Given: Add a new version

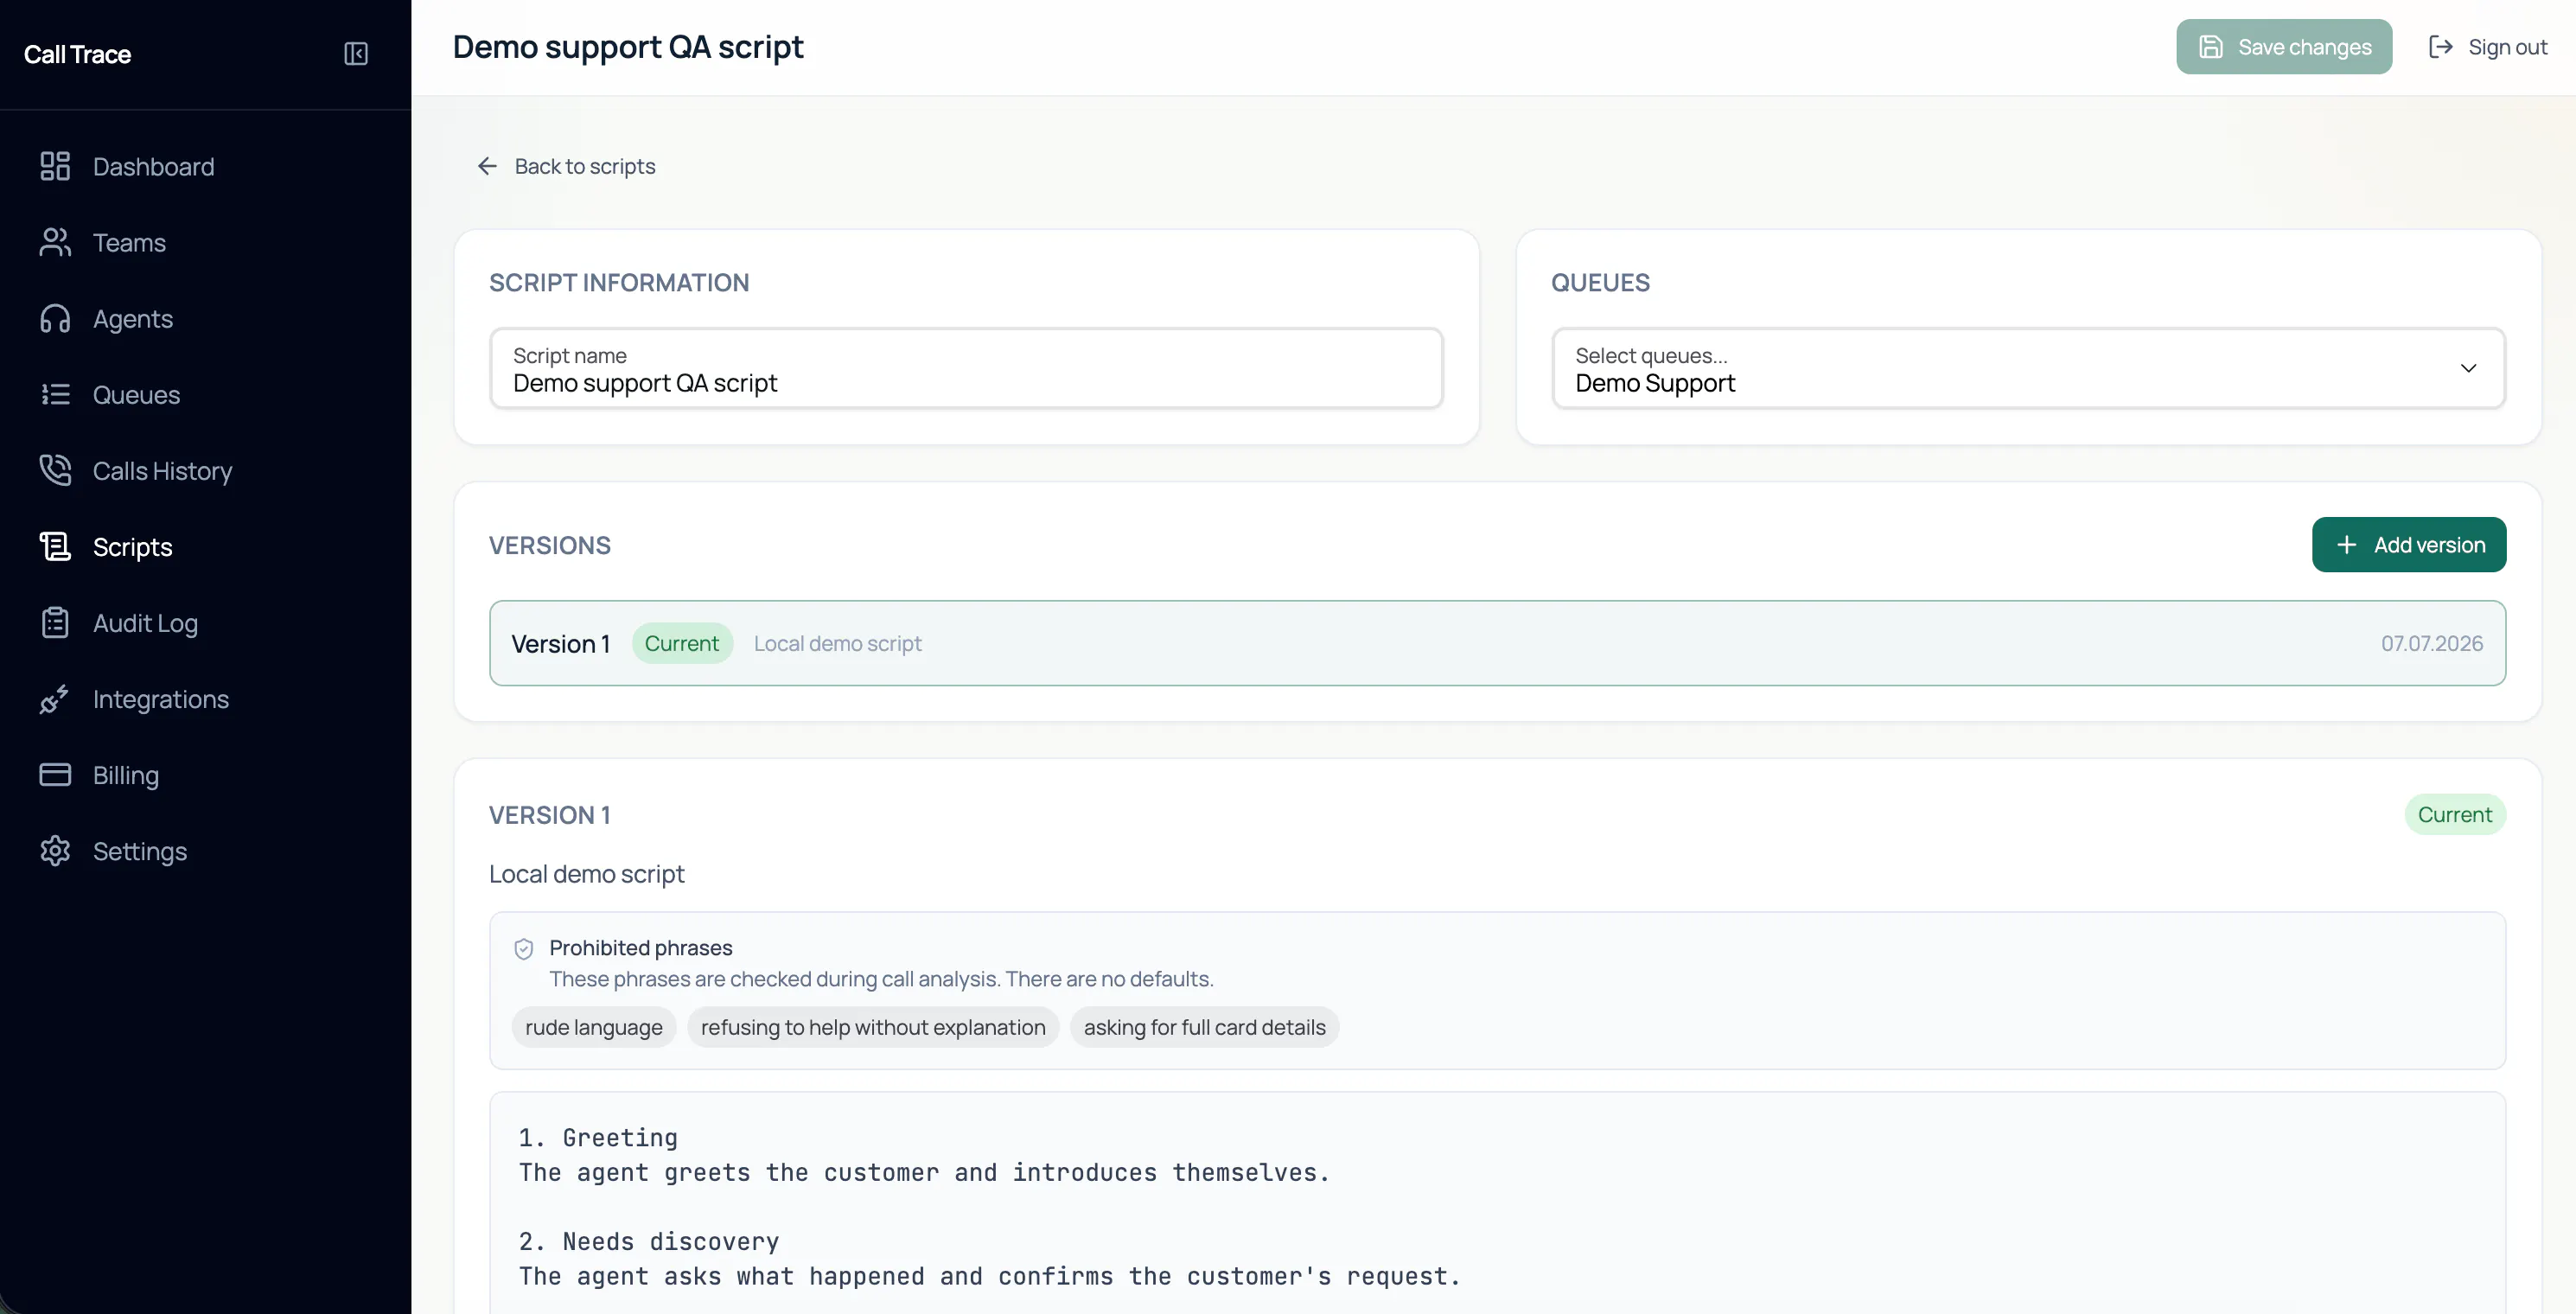Looking at the screenshot, I should [2409, 544].
